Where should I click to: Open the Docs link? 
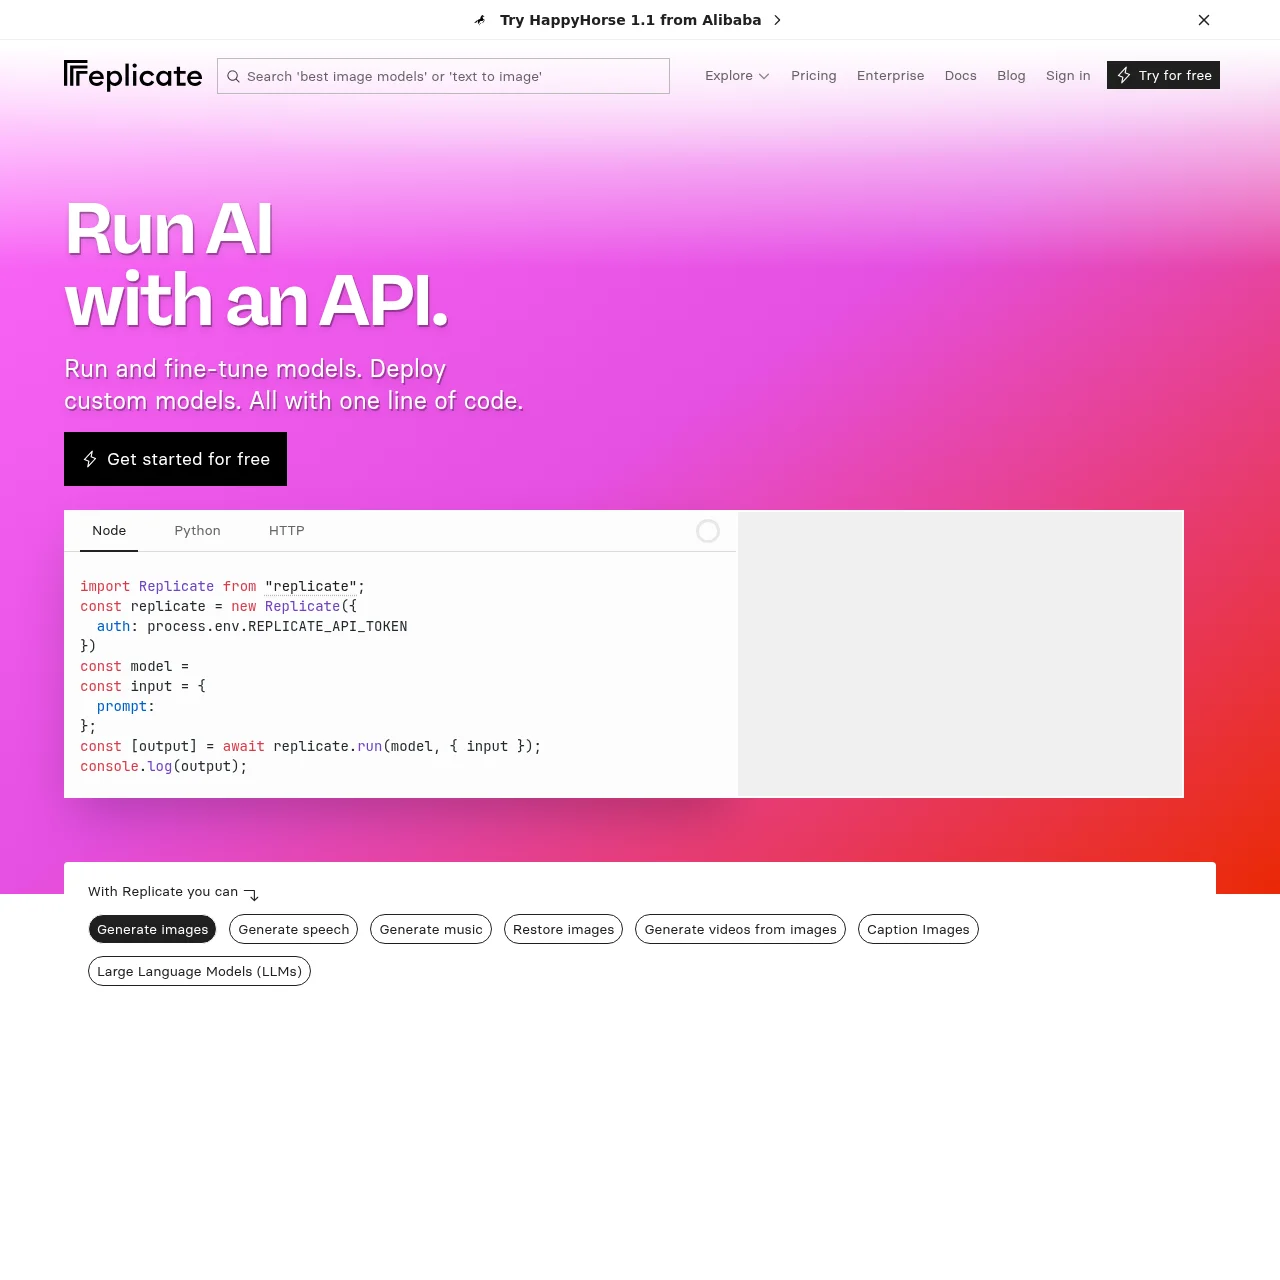point(960,76)
